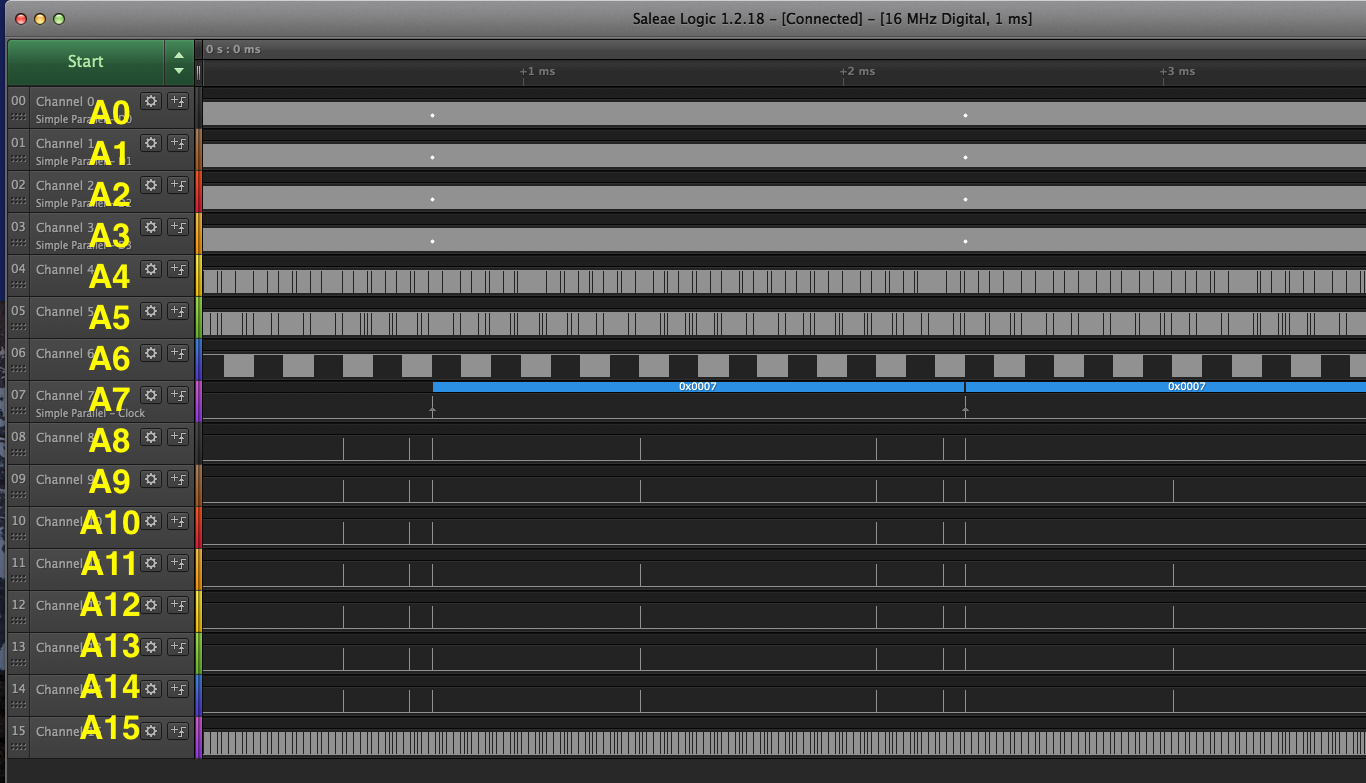Set trigger on Channel 12
Image resolution: width=1366 pixels, height=783 pixels.
click(x=178, y=604)
